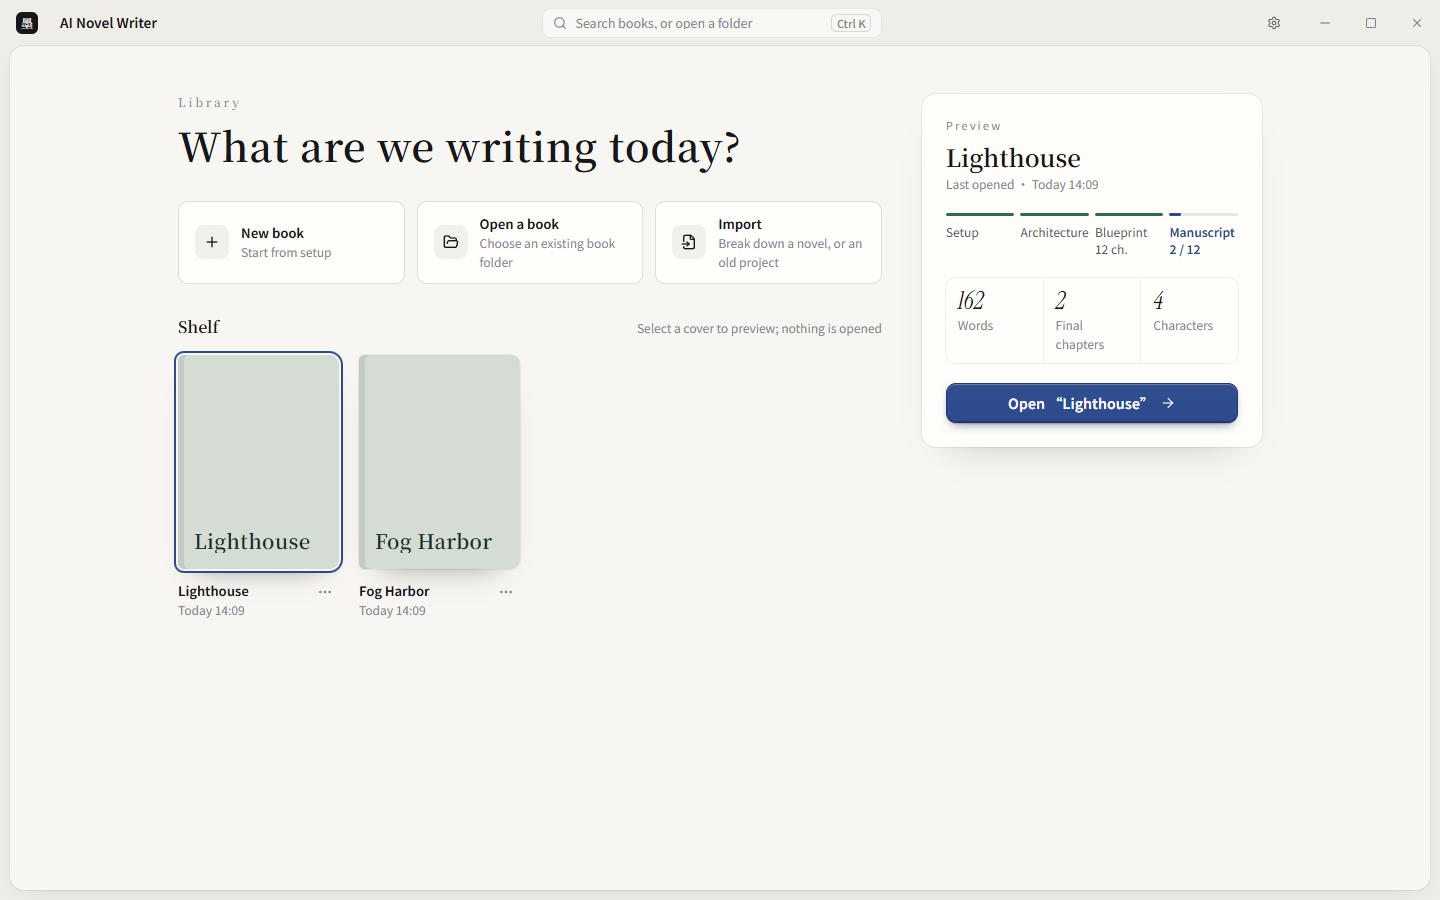Click the plus icon for New book
The height and width of the screenshot is (900, 1440).
click(x=212, y=242)
